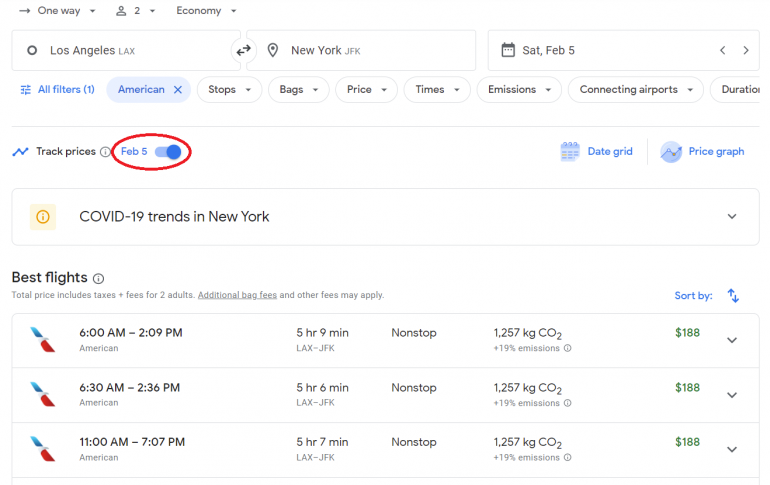Toggle Track prices for Feb 5
The image size is (770, 485).
(x=168, y=152)
